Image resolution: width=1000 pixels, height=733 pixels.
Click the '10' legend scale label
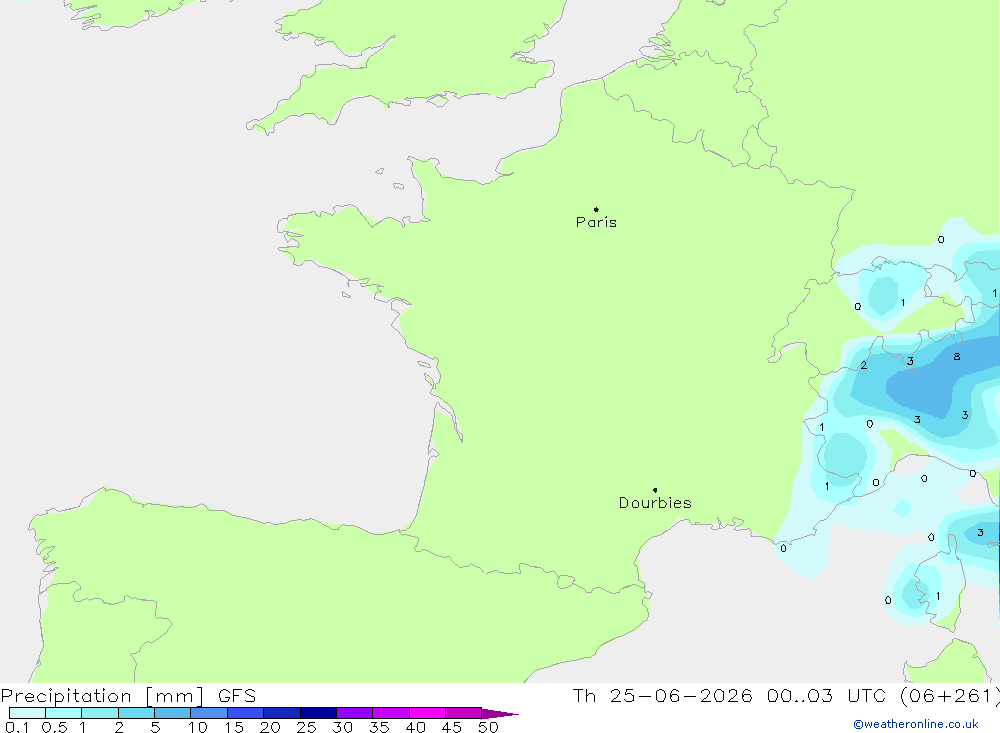point(198,727)
